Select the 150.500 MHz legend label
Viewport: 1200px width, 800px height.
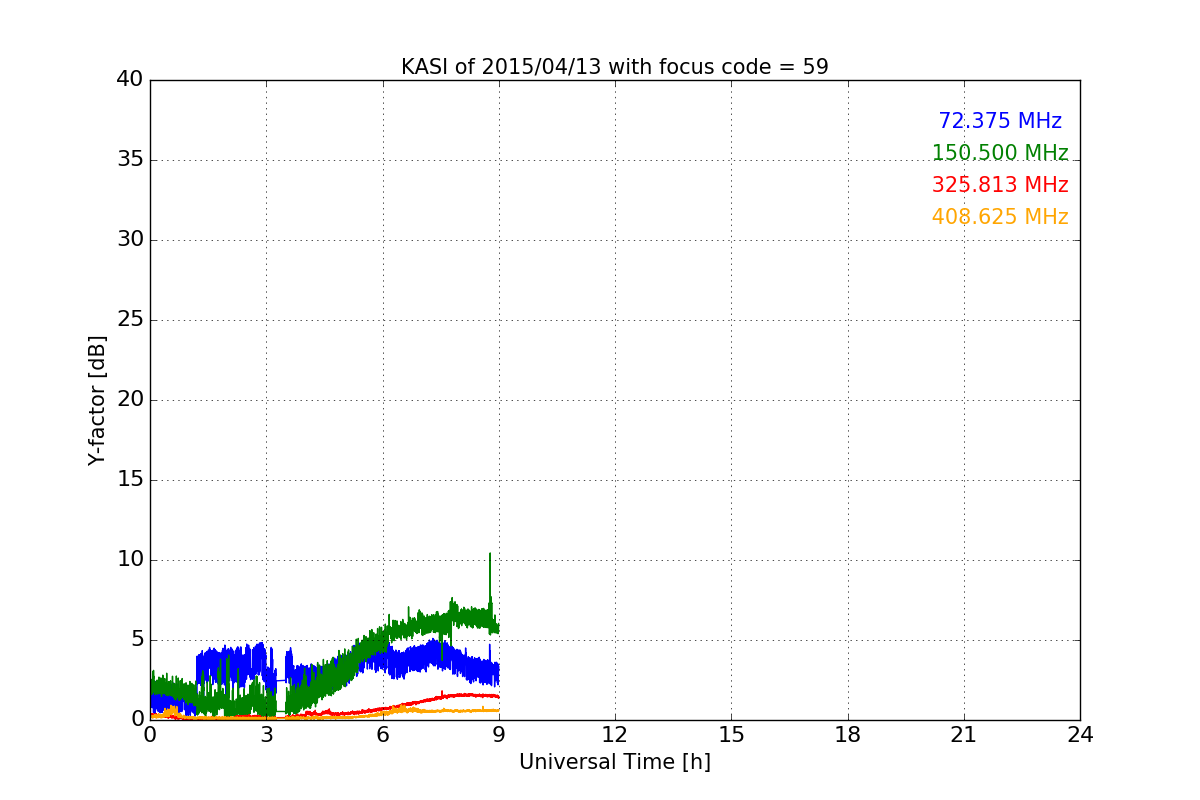(1000, 153)
